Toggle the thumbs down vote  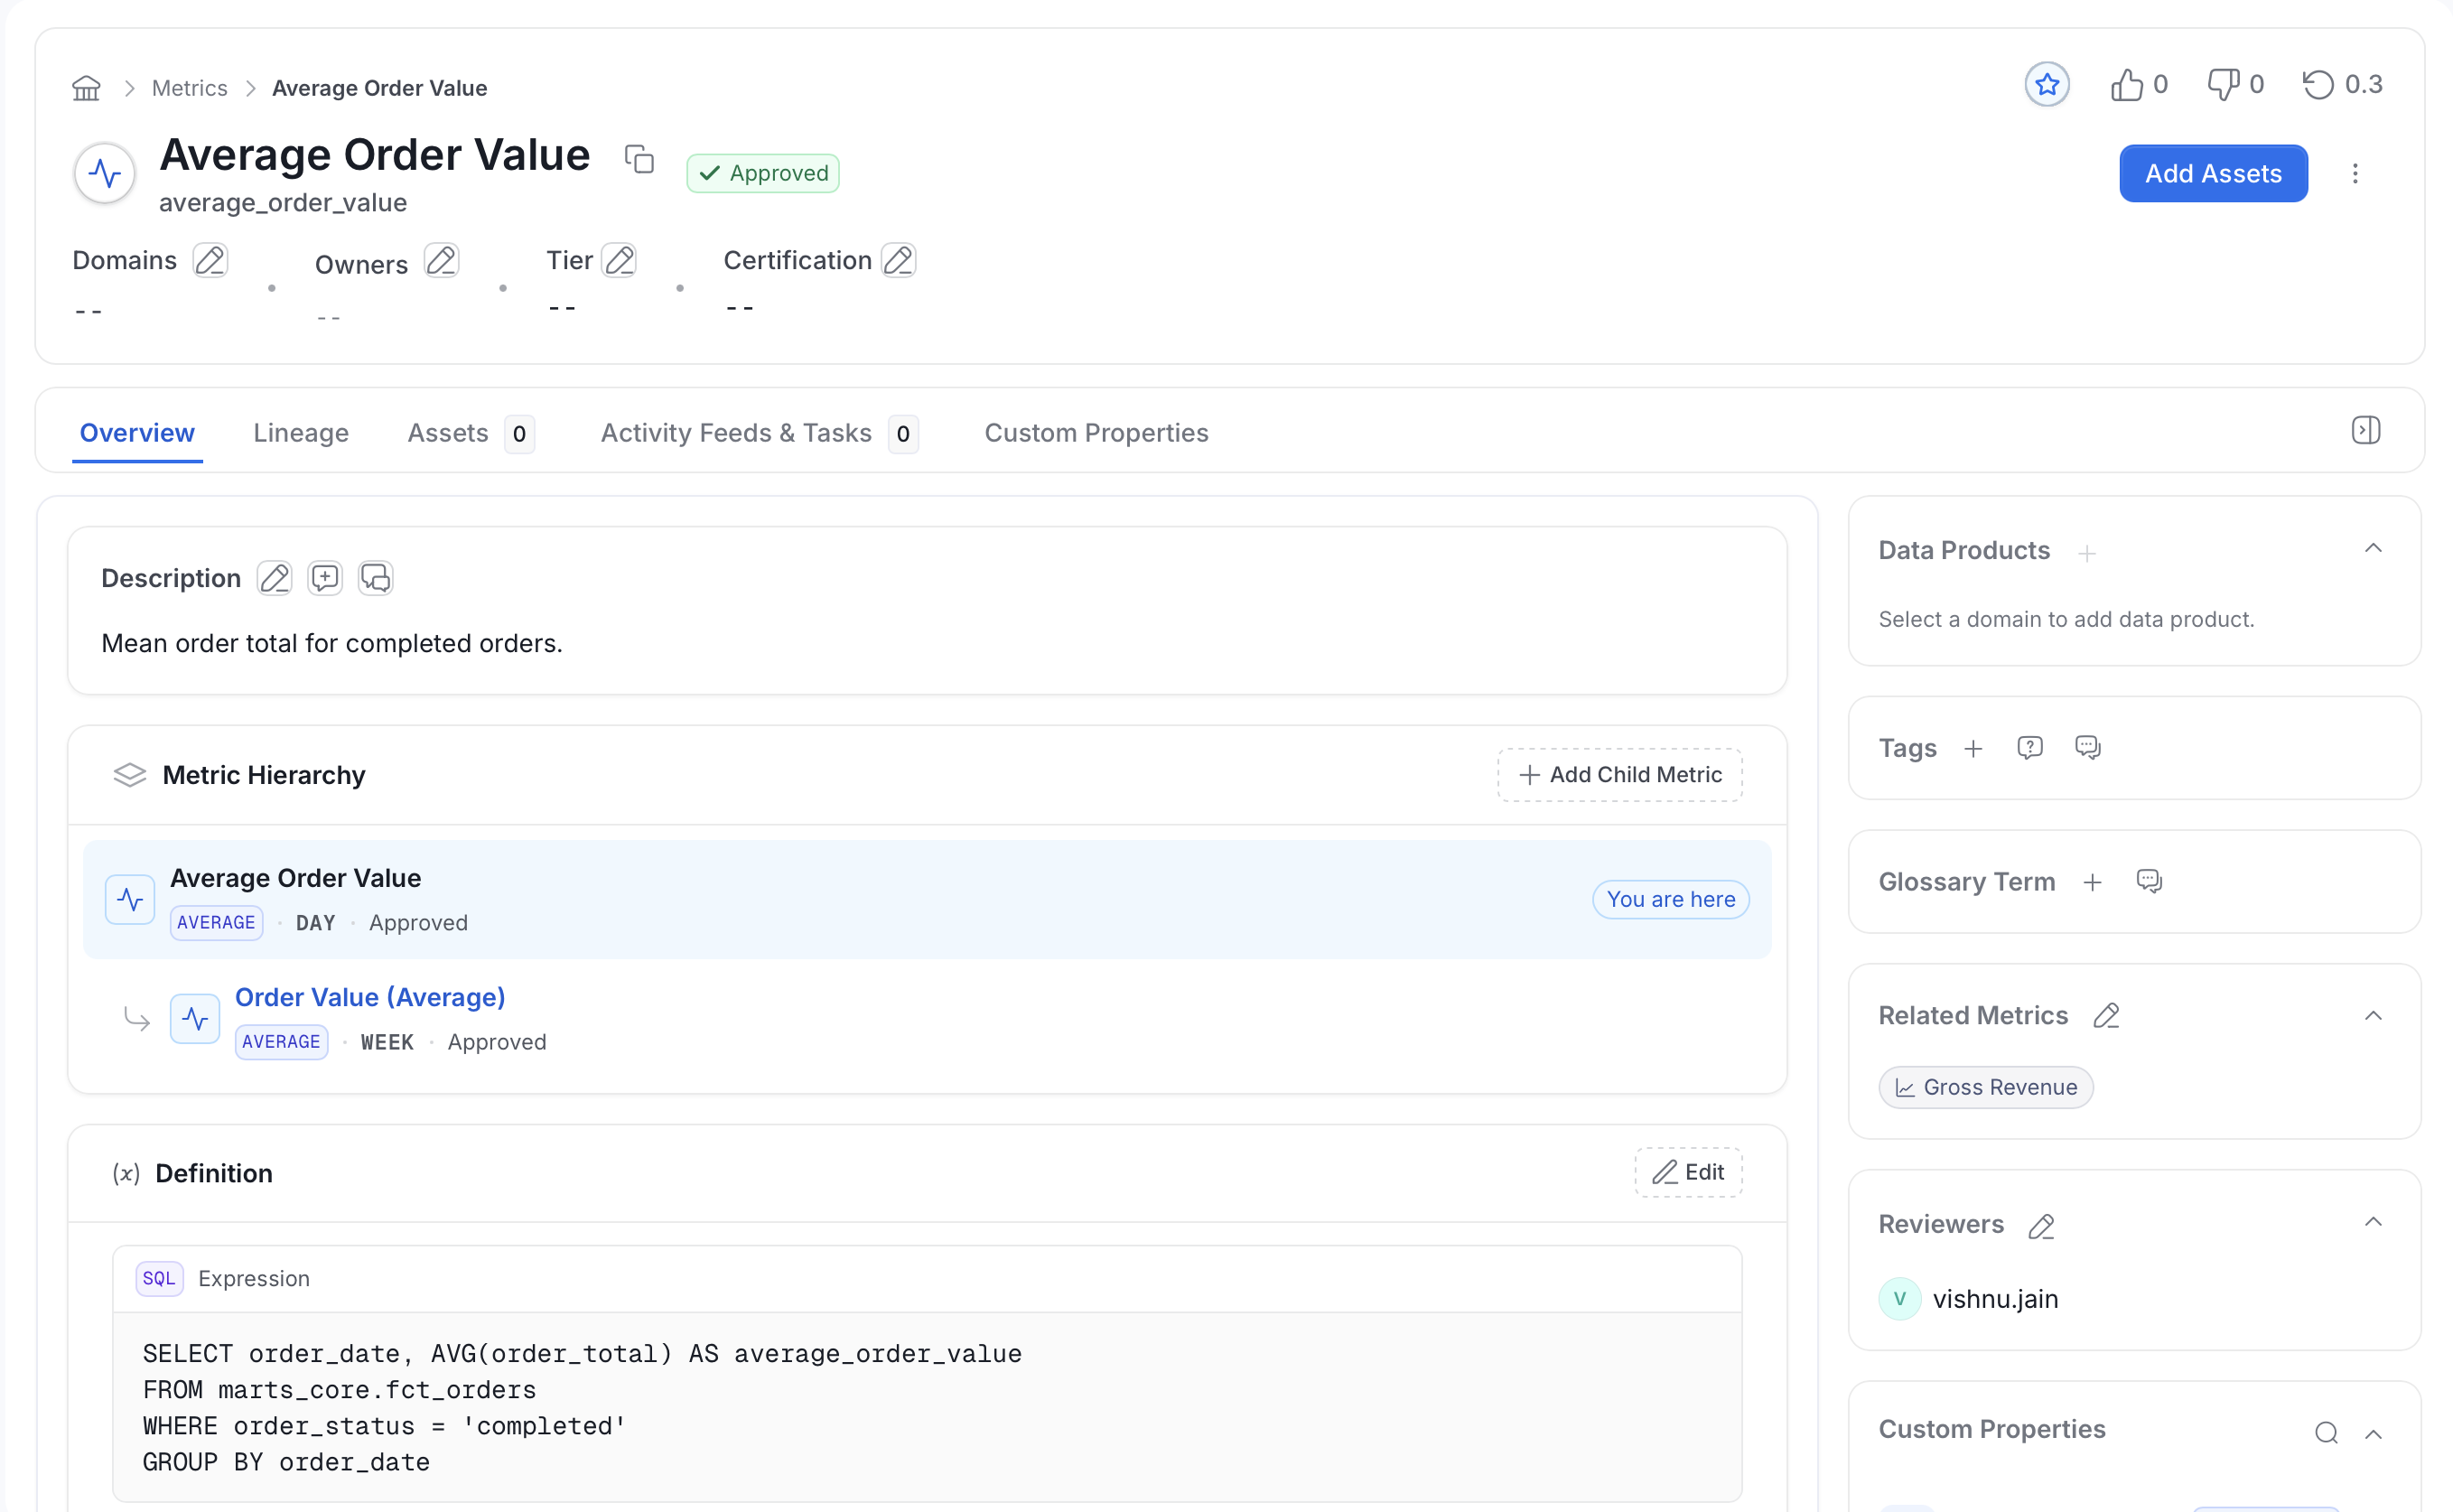coord(2235,84)
